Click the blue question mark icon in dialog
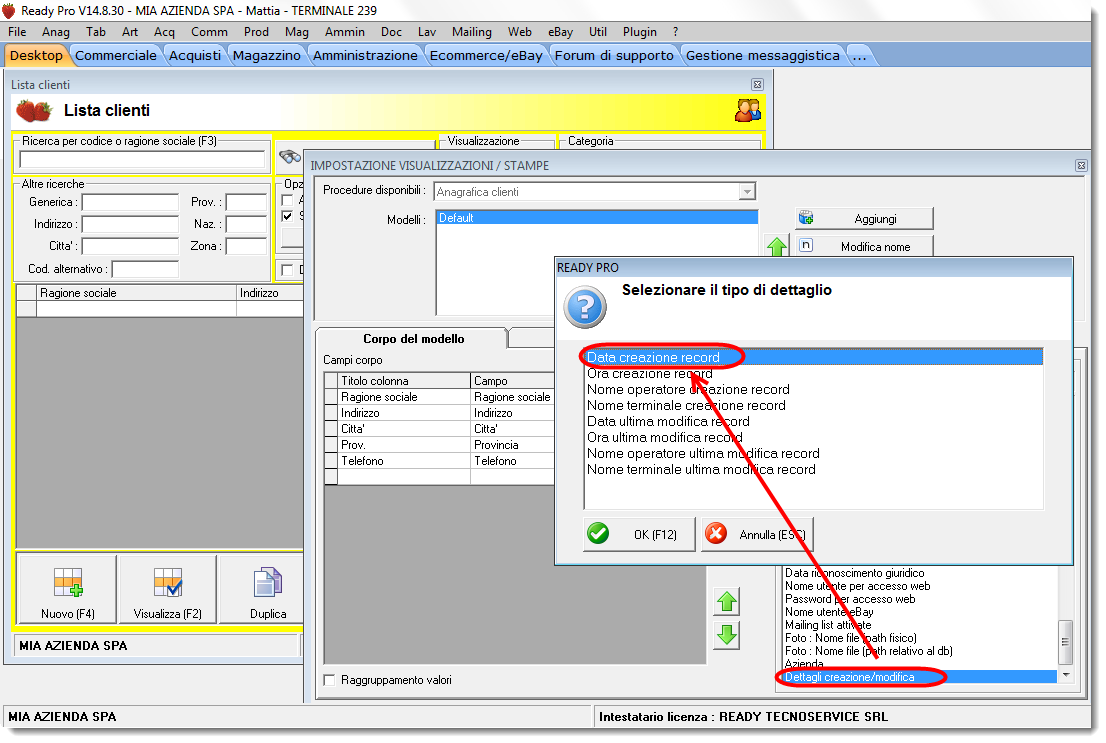This screenshot has height=743, width=1106. pos(585,307)
